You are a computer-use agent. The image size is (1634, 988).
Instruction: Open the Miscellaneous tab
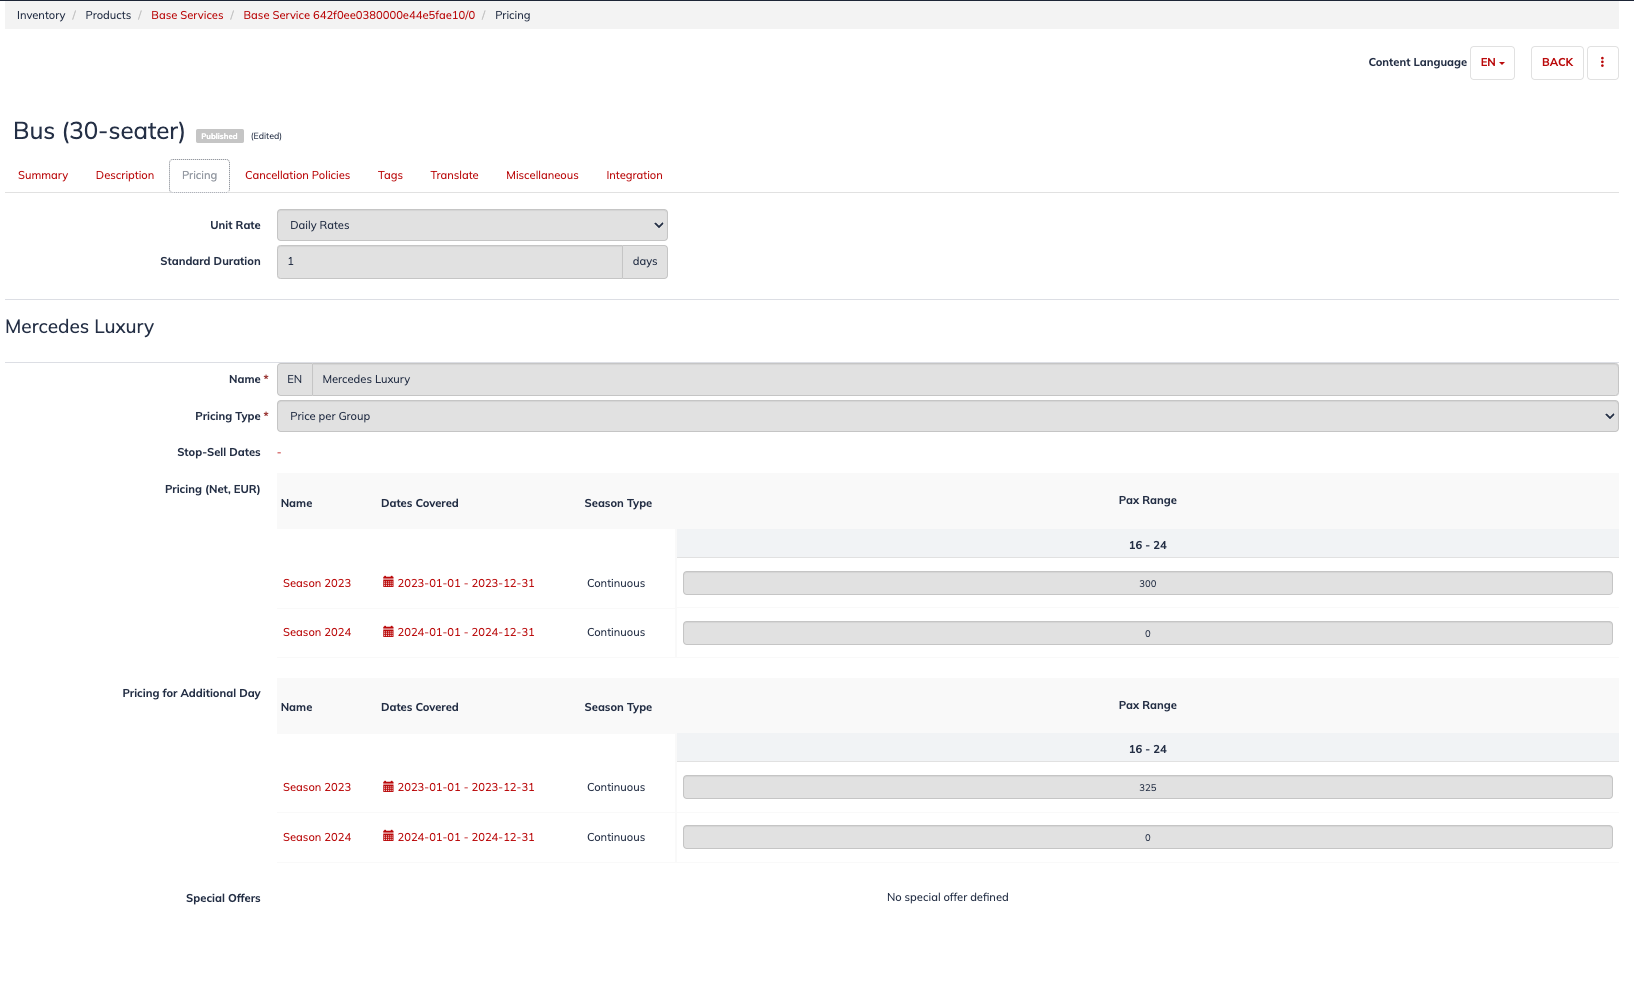[x=542, y=175]
